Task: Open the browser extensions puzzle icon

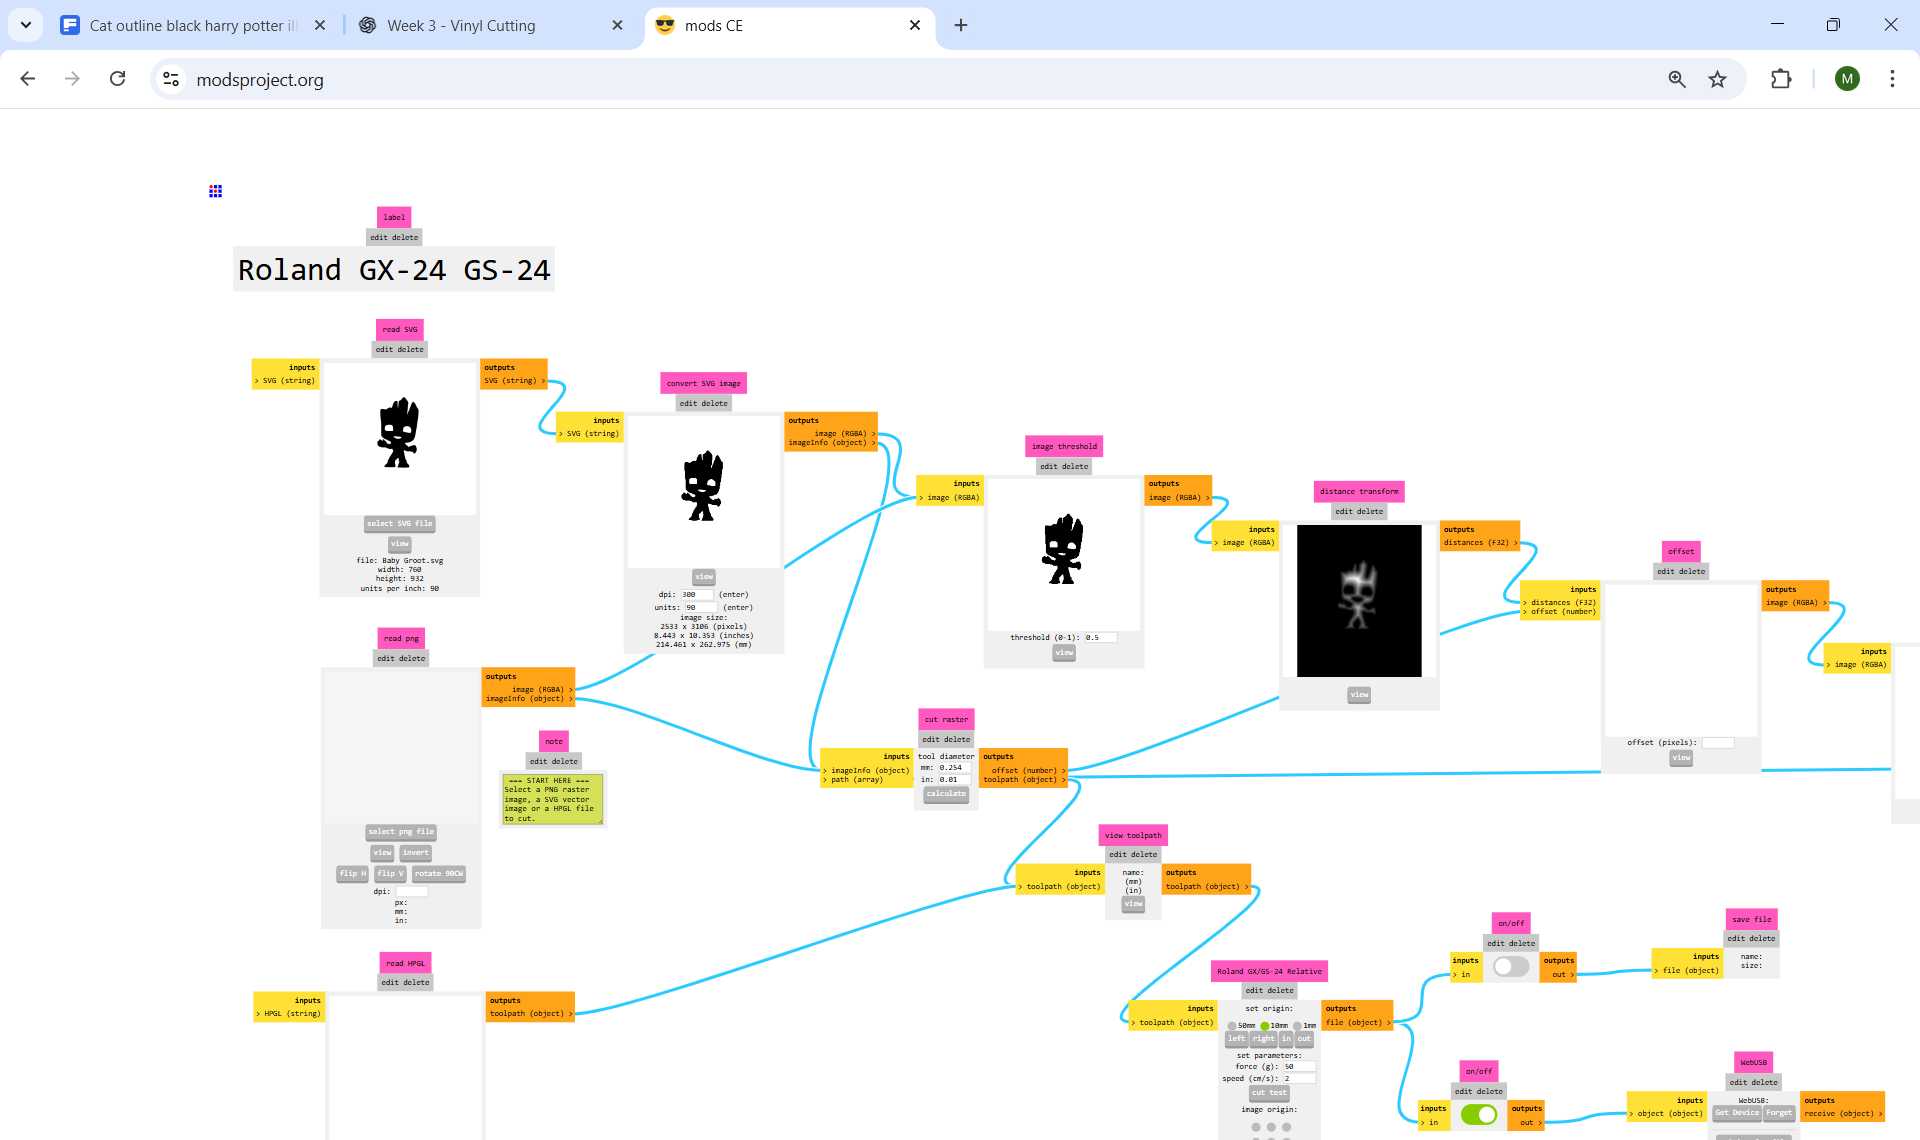Action: 1782,79
